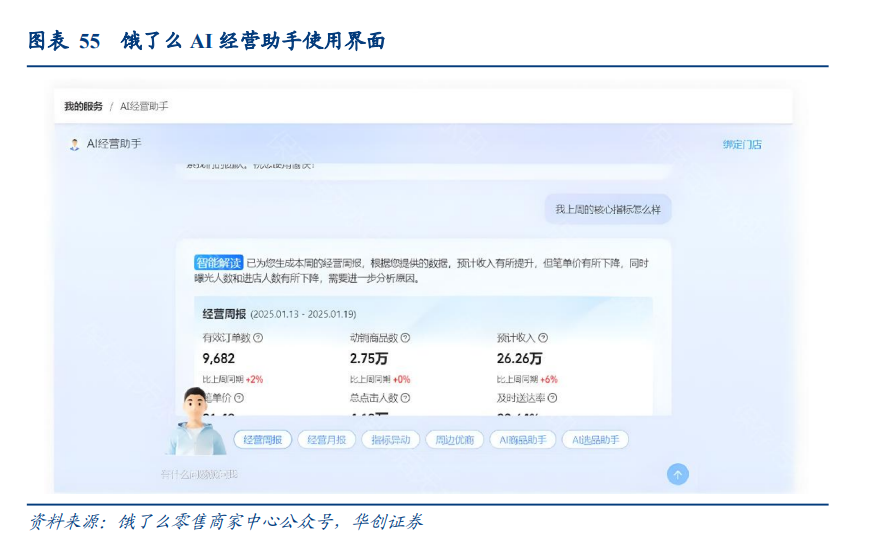Select the 经营周报 quick chip
The width and height of the screenshot is (871, 535).
[263, 439]
